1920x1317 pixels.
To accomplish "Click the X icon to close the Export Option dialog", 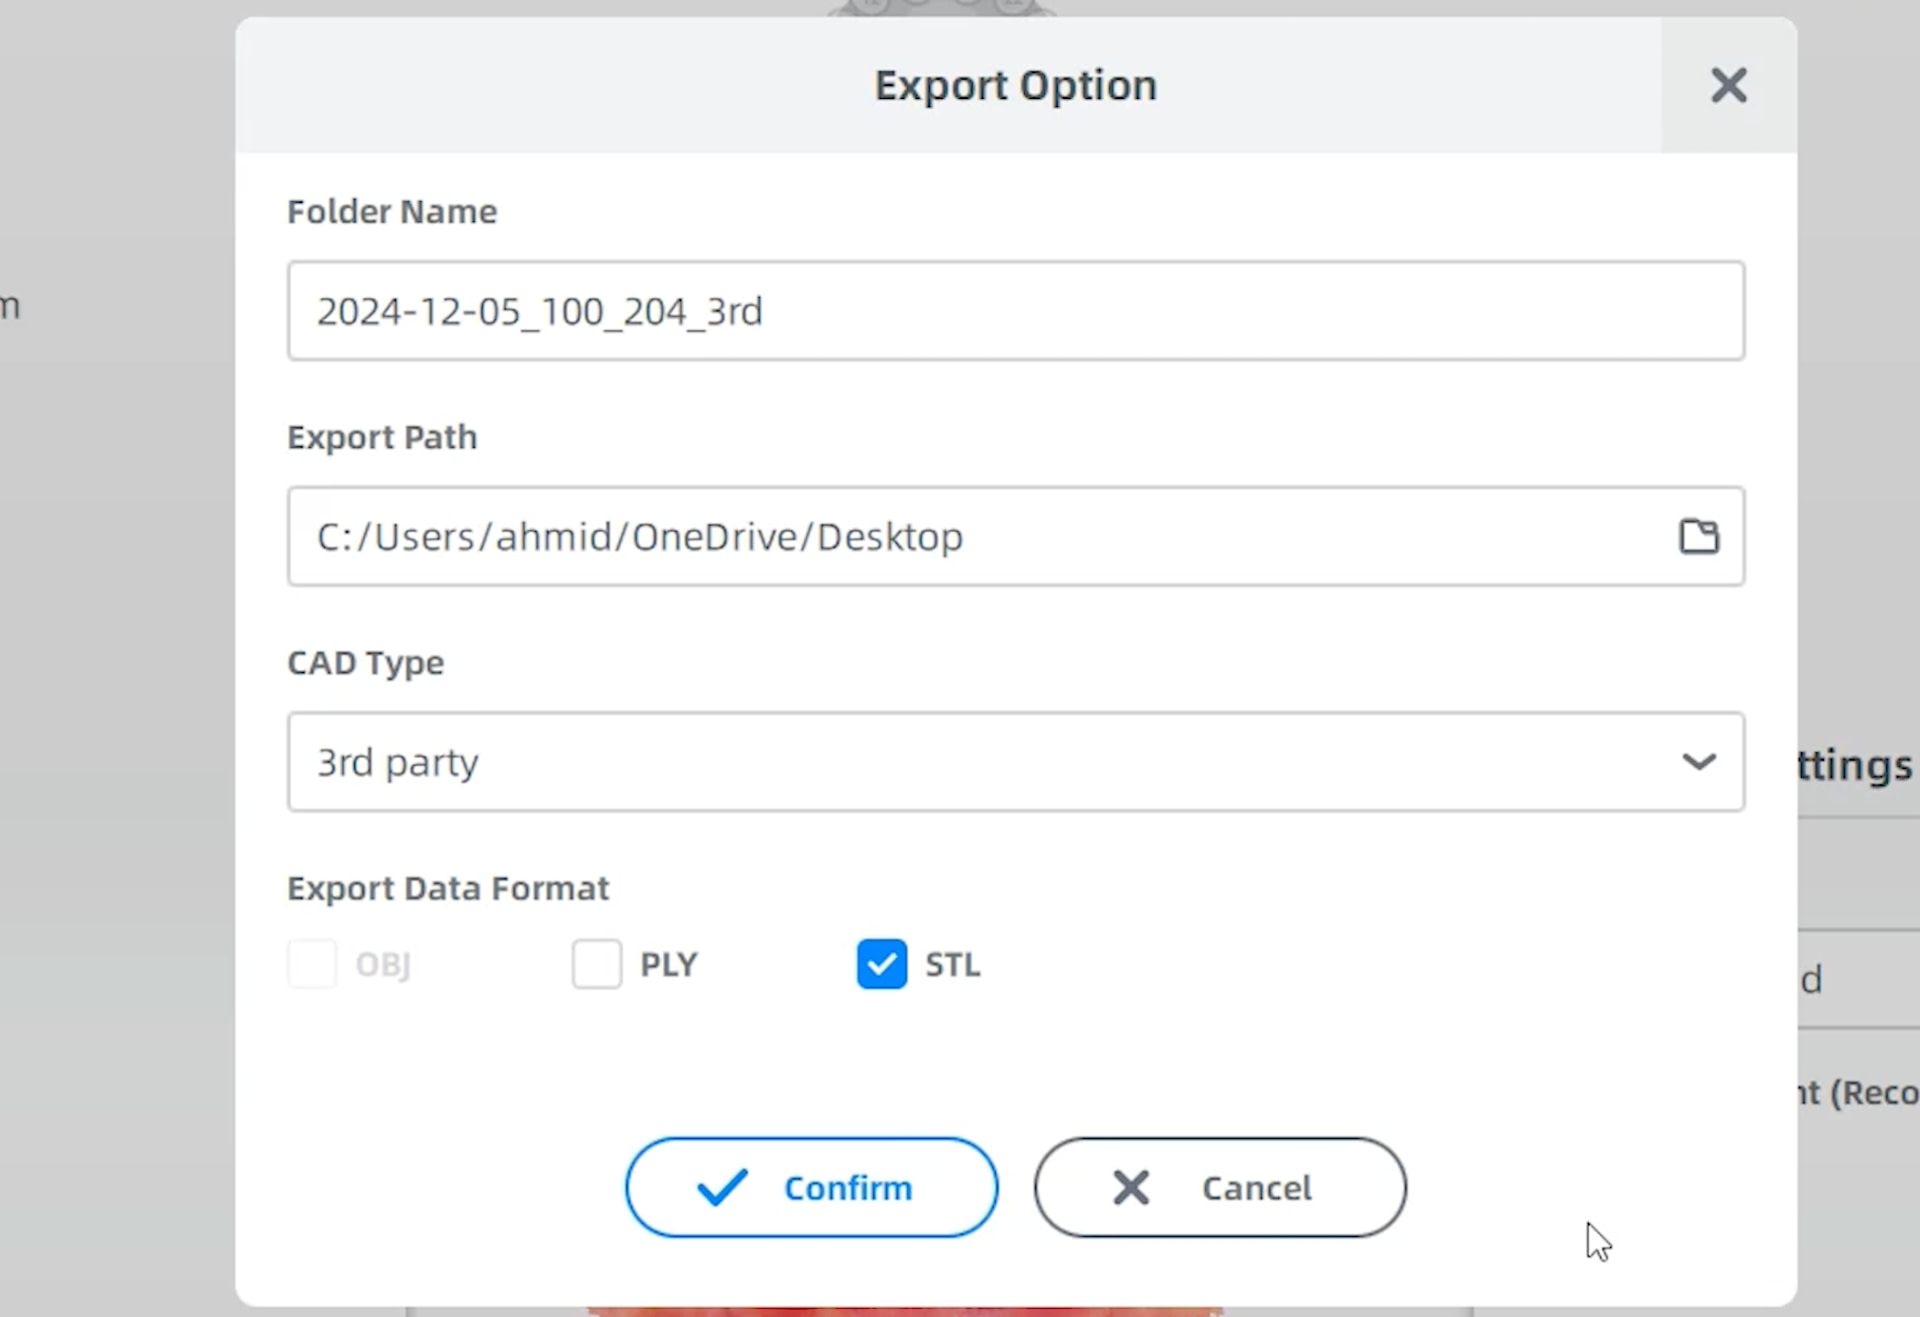I will click(x=1728, y=86).
